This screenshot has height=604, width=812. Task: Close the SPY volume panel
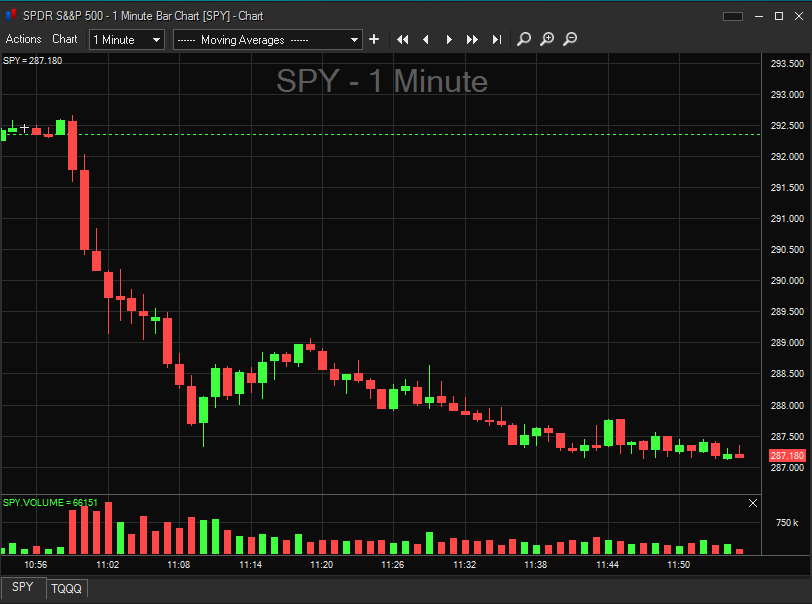[753, 503]
